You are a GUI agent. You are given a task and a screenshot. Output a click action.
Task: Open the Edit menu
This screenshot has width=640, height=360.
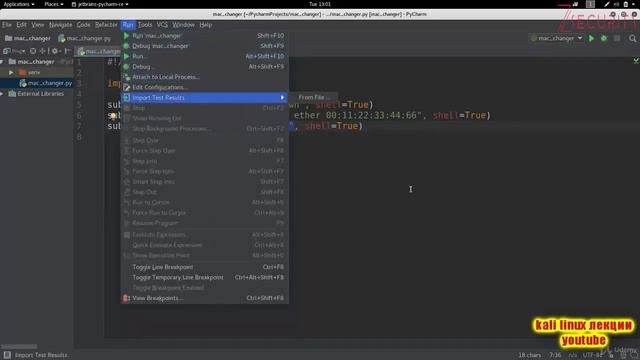coord(21,25)
